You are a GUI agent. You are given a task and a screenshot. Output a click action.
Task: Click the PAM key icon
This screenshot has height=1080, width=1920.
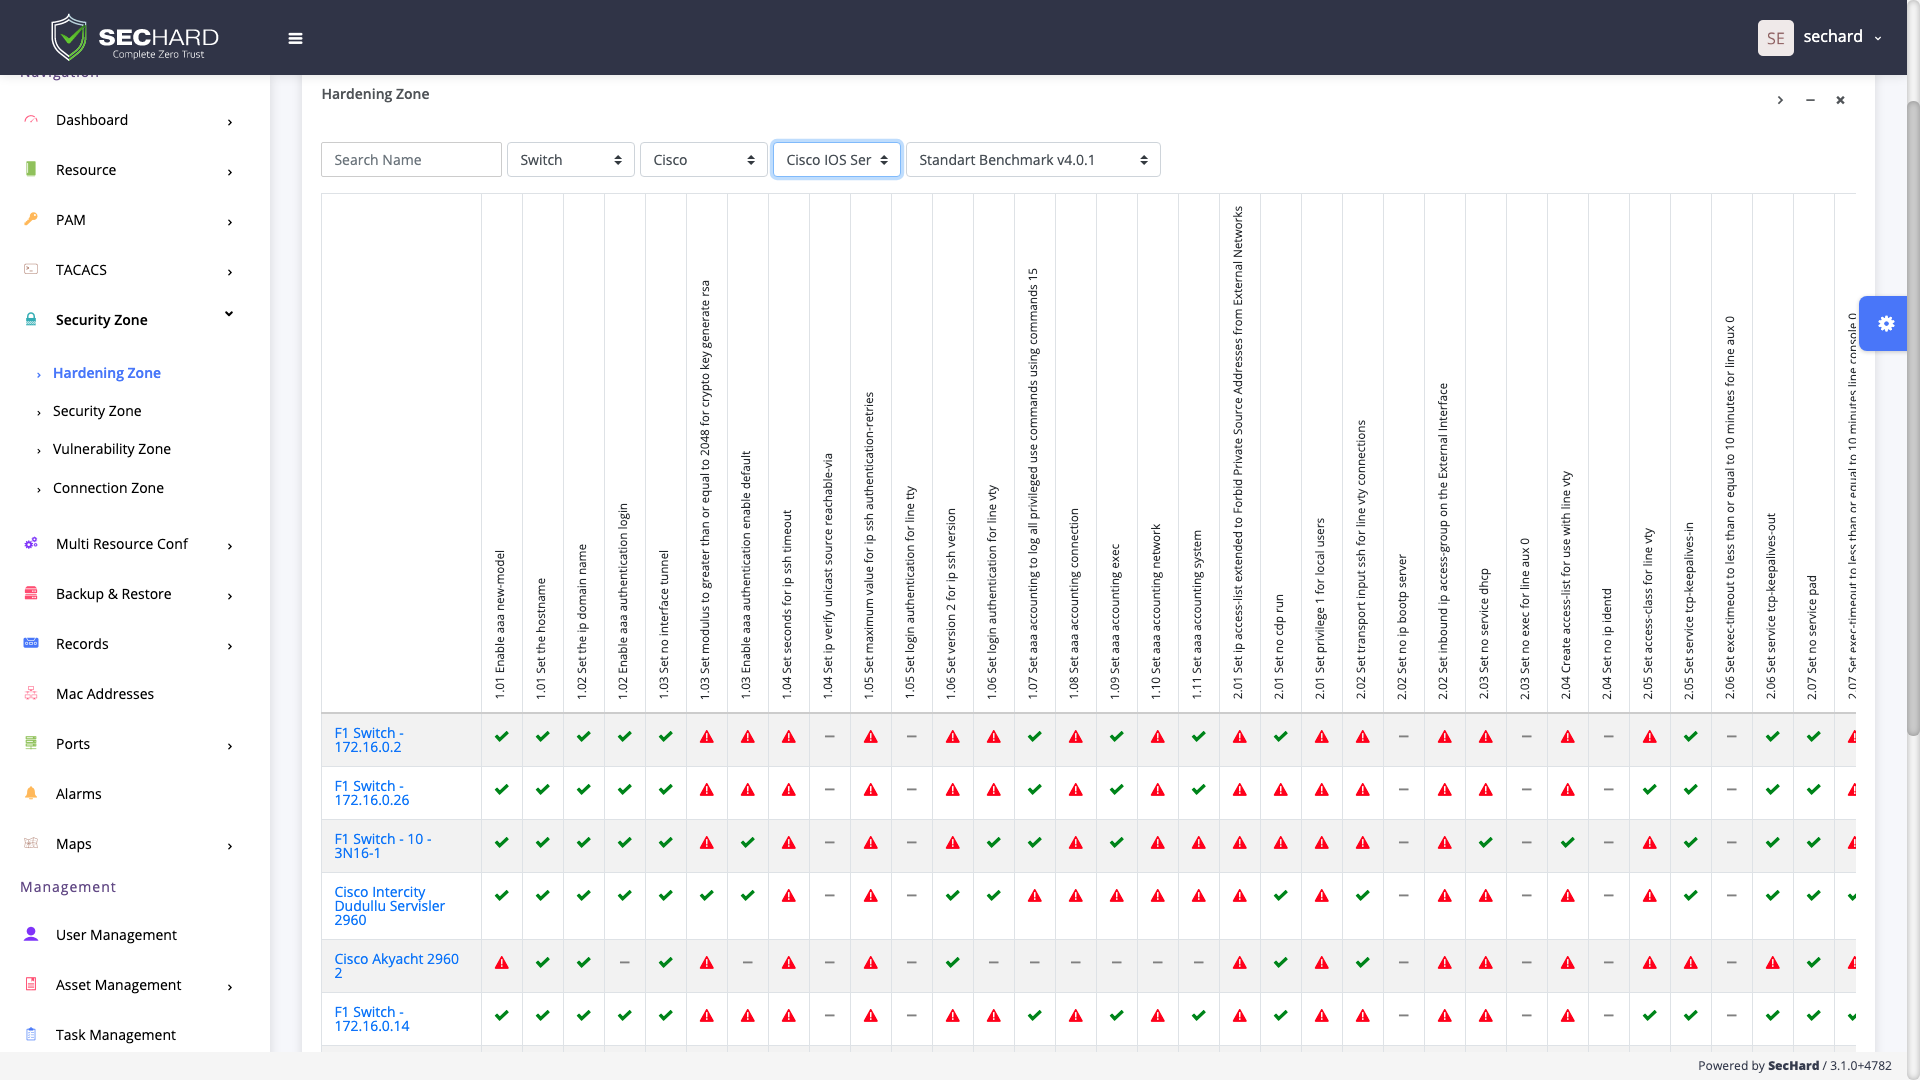point(31,219)
